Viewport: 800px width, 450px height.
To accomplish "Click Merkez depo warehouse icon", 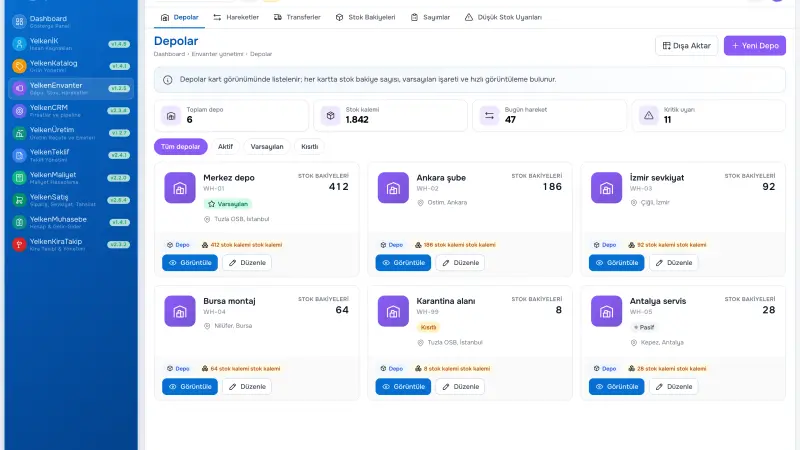I will coord(180,188).
